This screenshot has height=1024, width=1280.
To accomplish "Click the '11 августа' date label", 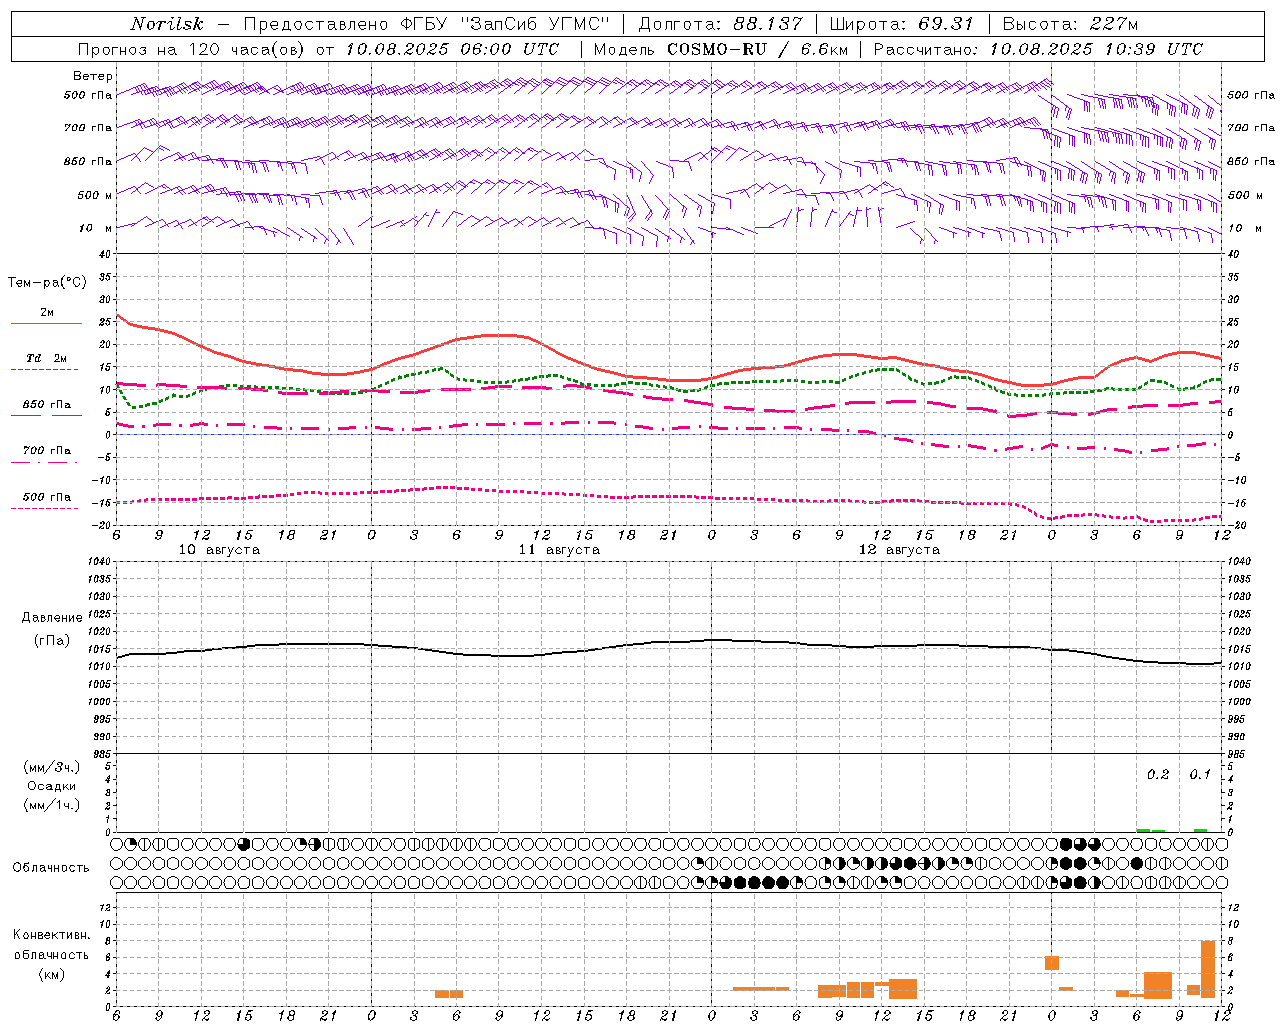I will click(x=559, y=550).
